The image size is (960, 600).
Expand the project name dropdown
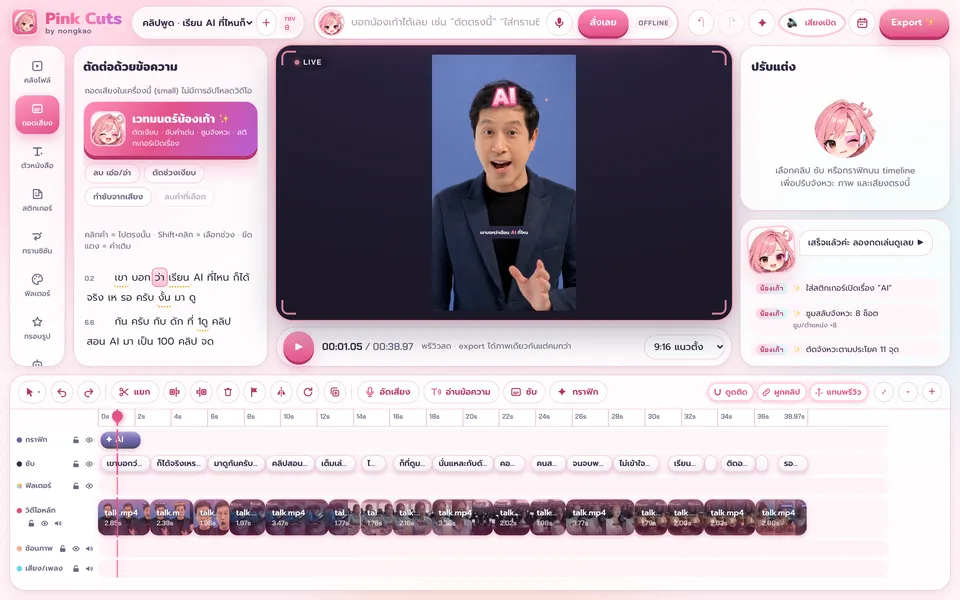tap(197, 23)
